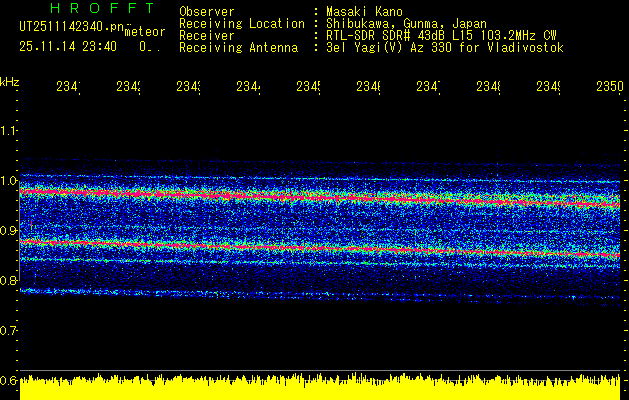Image resolution: width=629 pixels, height=400 pixels.
Task: Click the 2350 time marker
Action: [609, 87]
